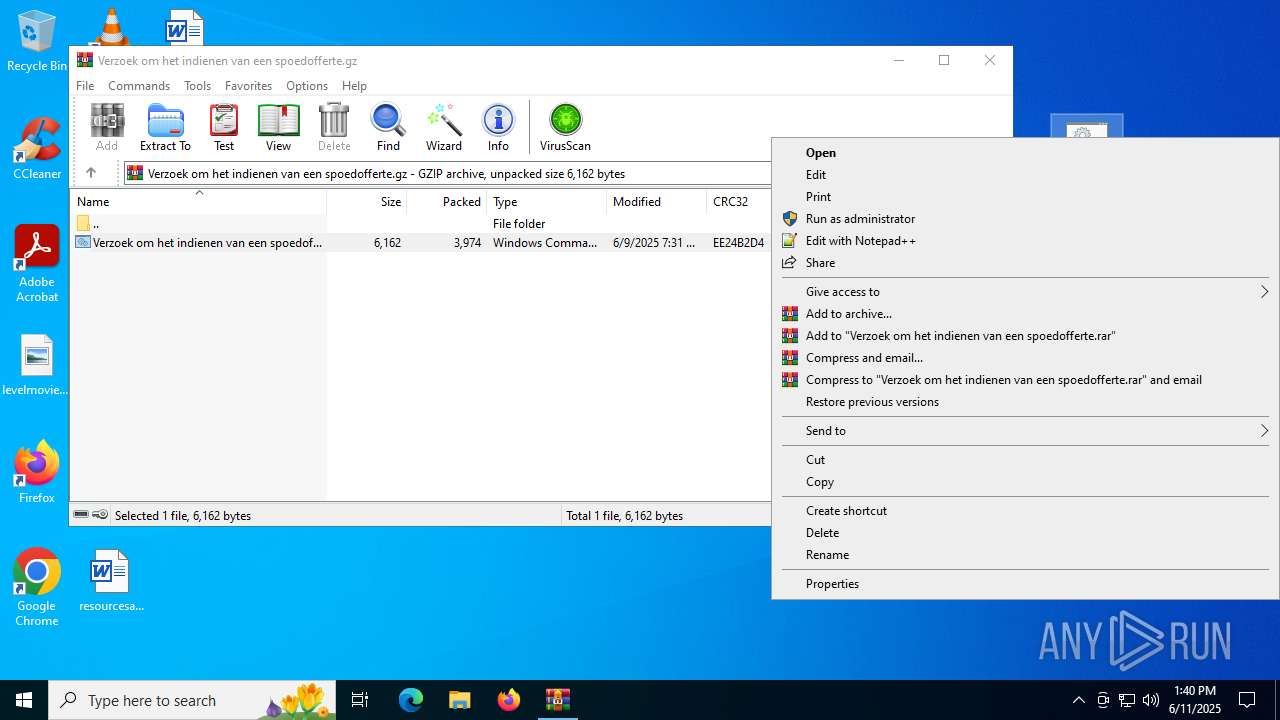Select Run as administrator
The width and height of the screenshot is (1280, 720).
click(x=1025, y=219)
